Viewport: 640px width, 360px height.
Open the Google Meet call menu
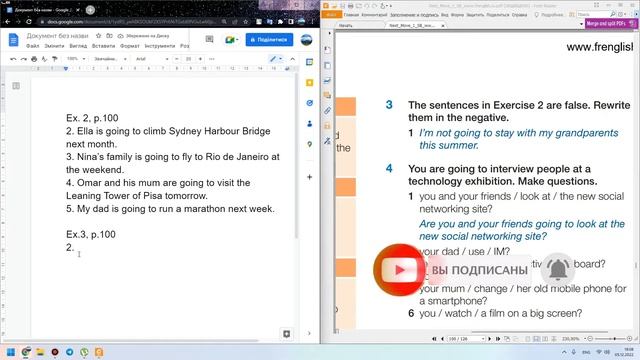231,40
